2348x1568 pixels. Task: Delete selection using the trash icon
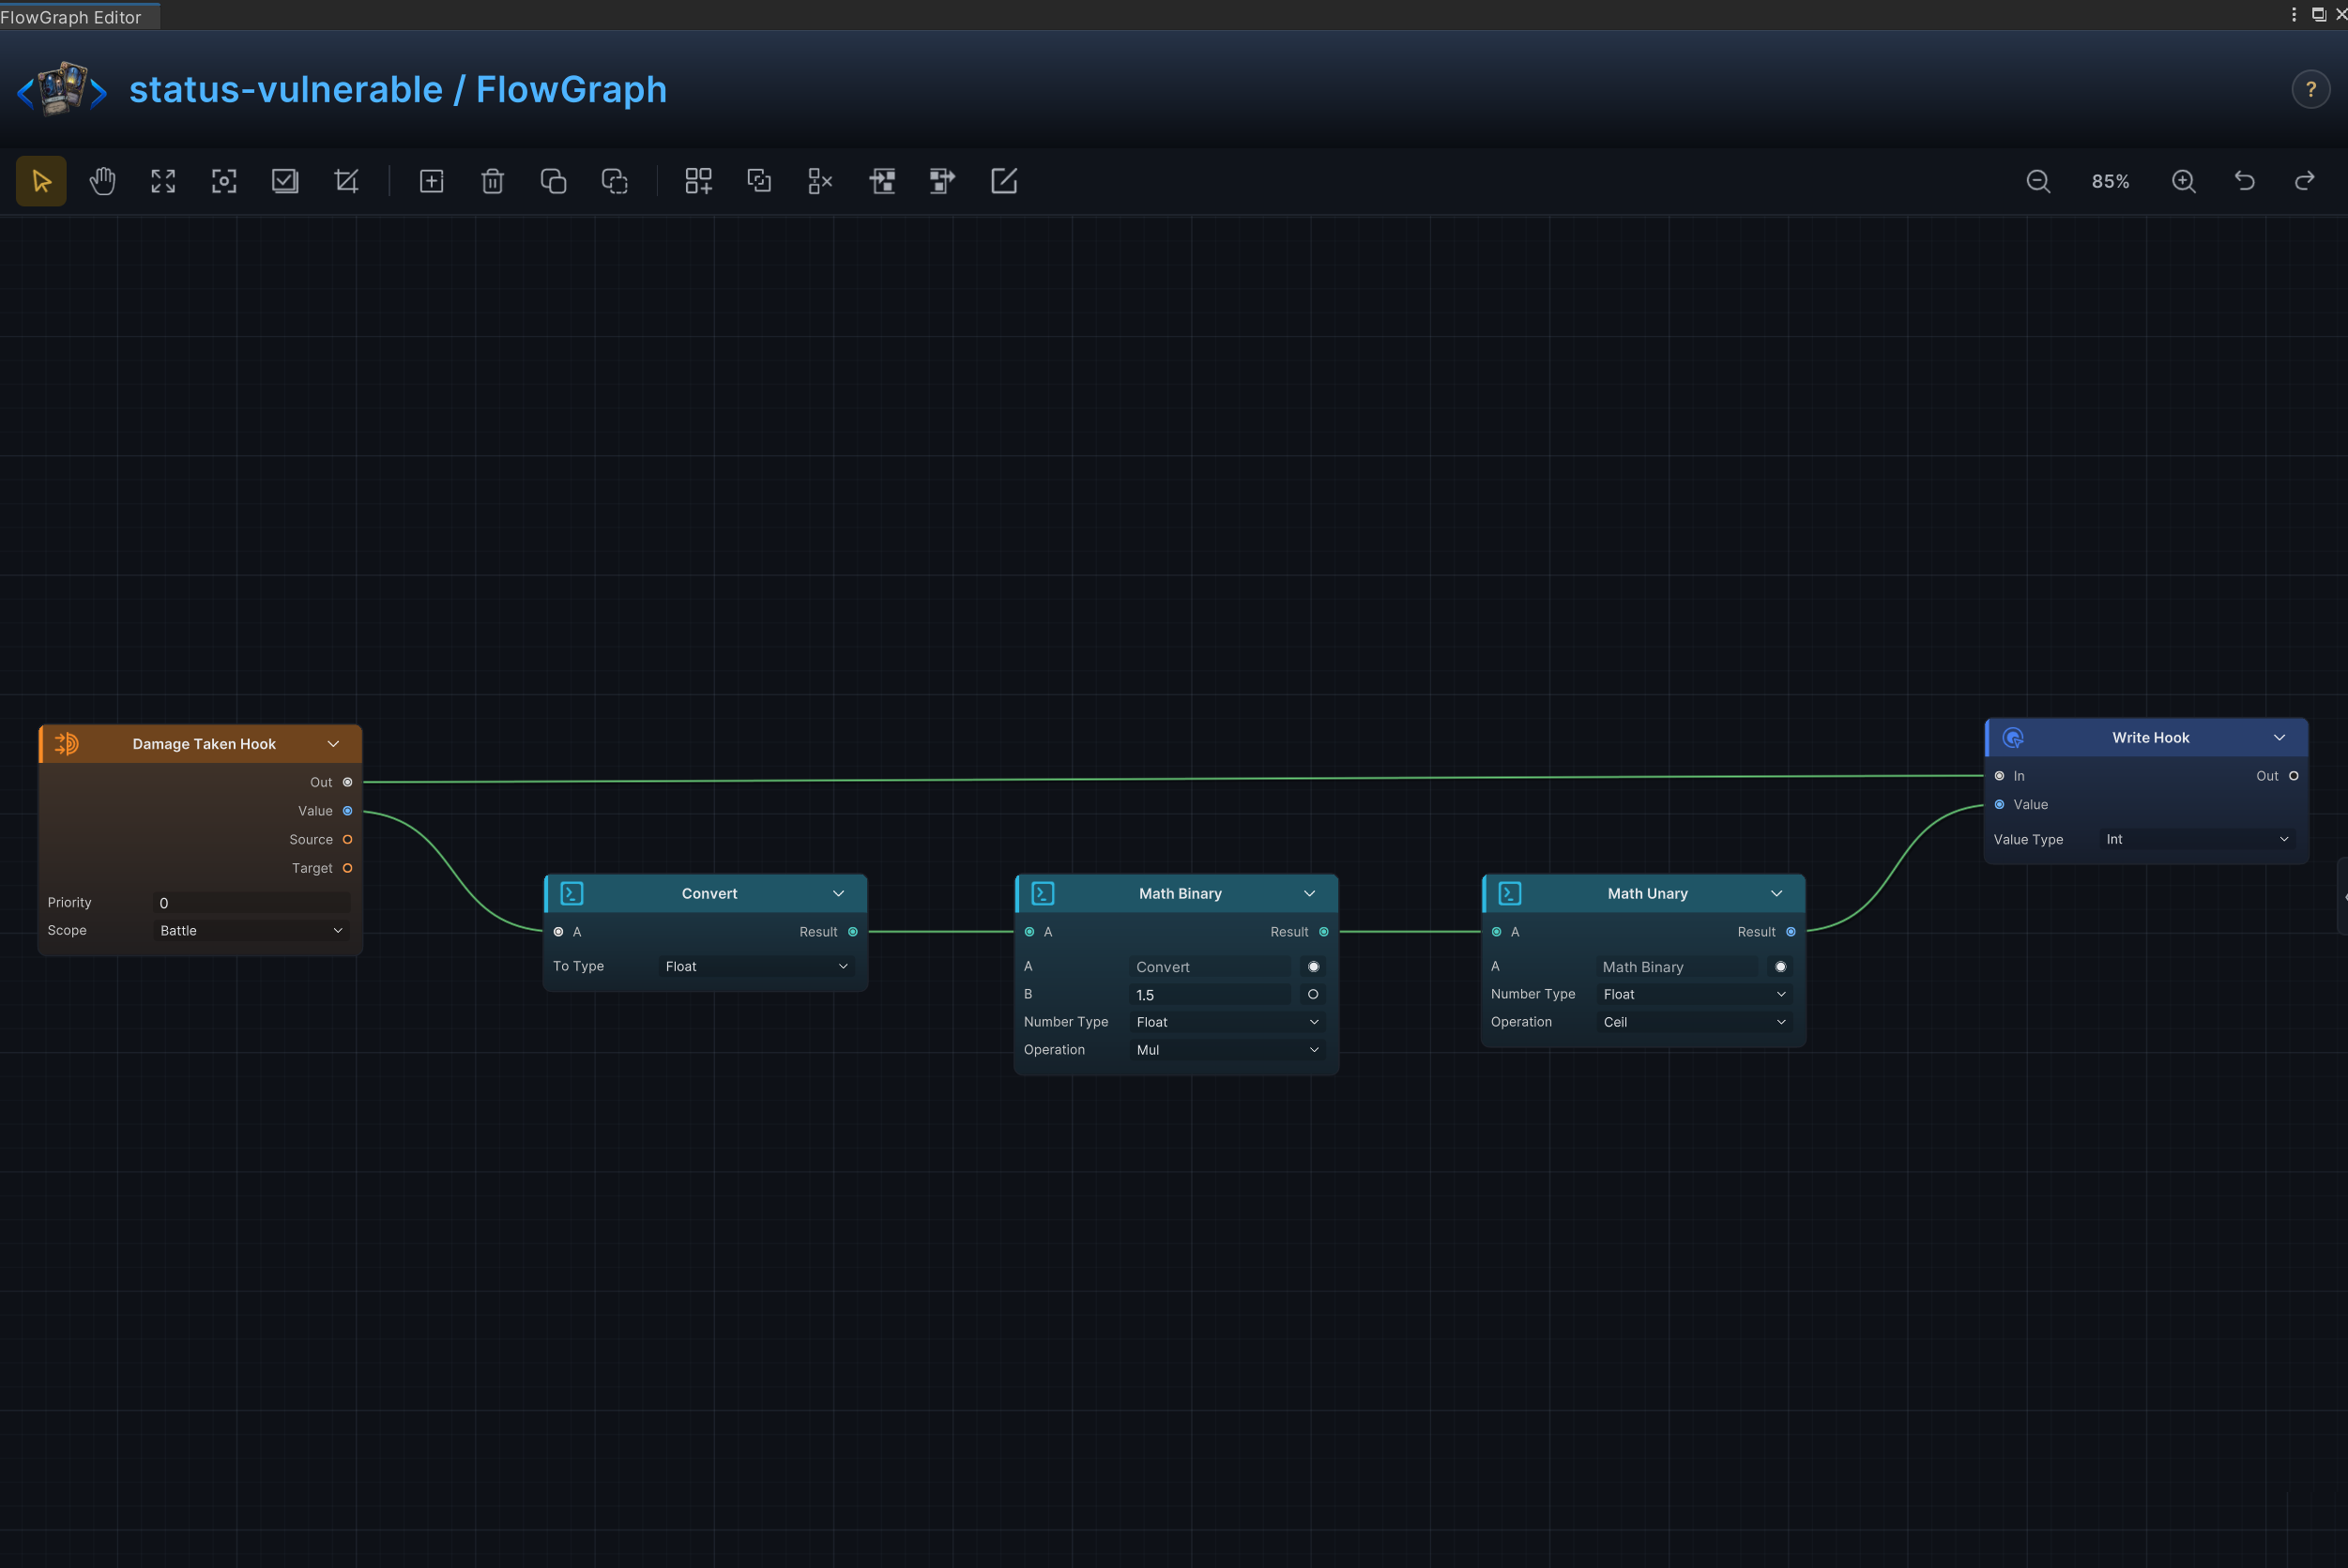pos(492,181)
